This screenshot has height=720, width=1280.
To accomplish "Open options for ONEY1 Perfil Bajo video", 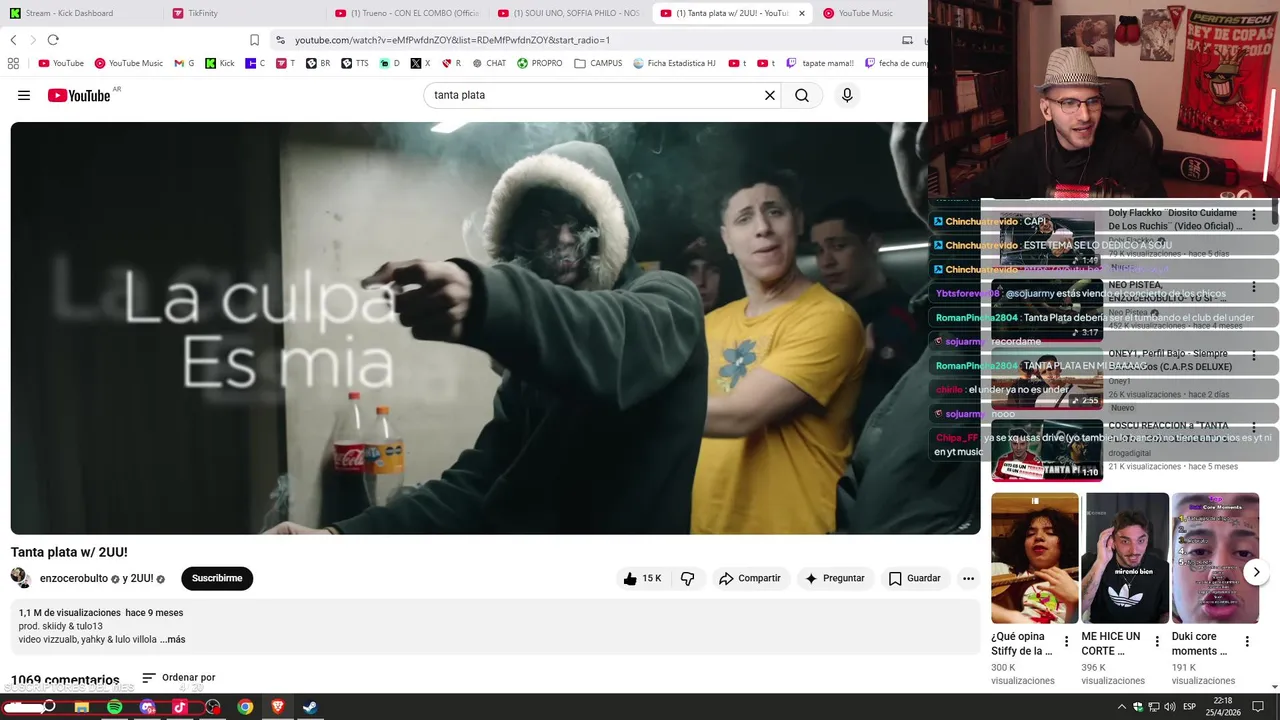I will tap(1254, 357).
